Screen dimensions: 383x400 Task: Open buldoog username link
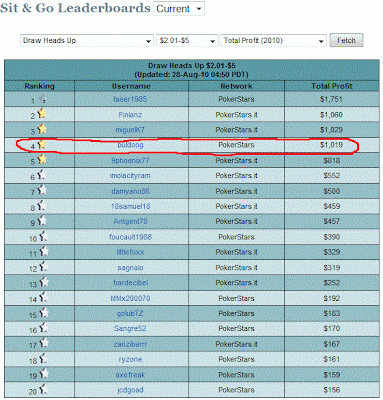click(x=130, y=145)
